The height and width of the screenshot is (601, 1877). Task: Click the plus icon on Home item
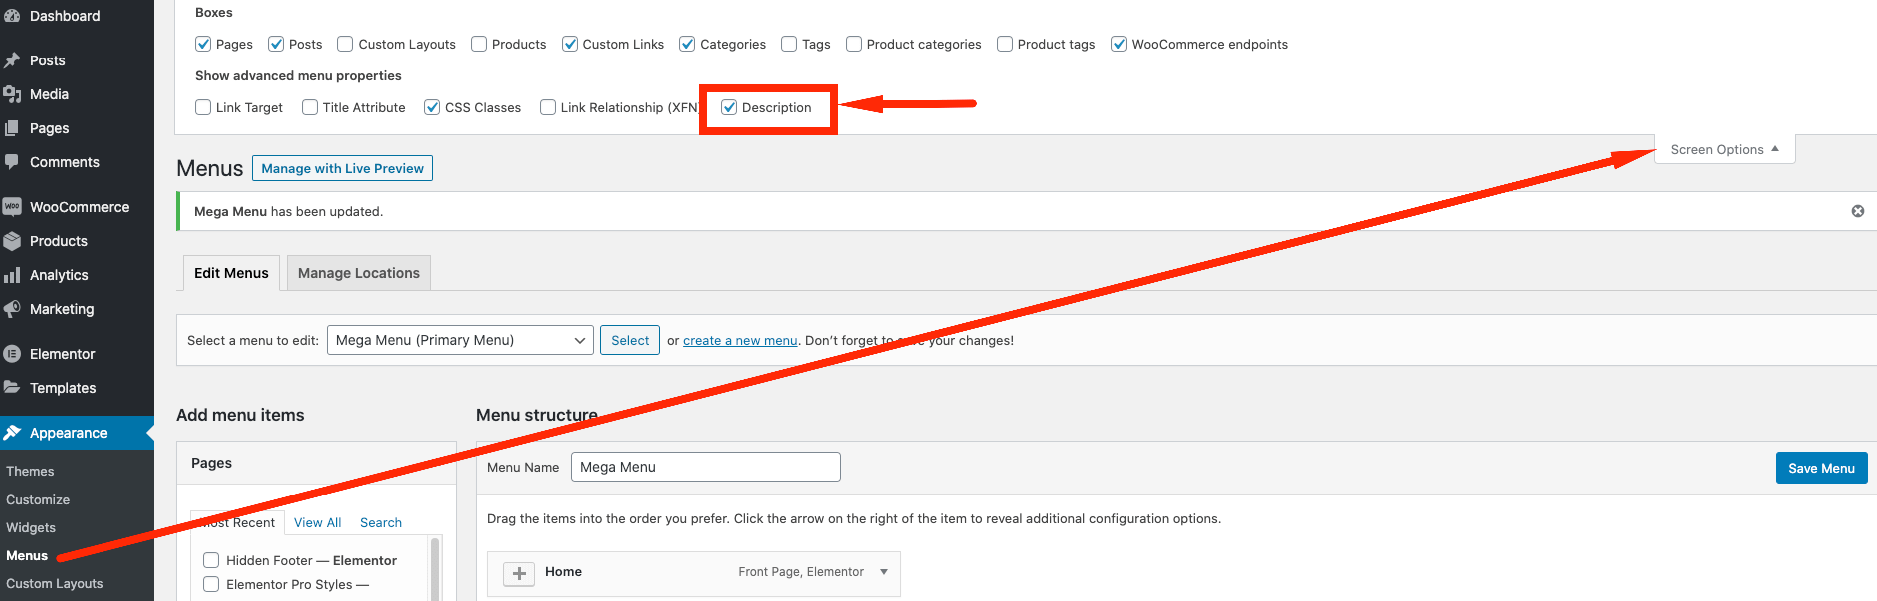[519, 573]
